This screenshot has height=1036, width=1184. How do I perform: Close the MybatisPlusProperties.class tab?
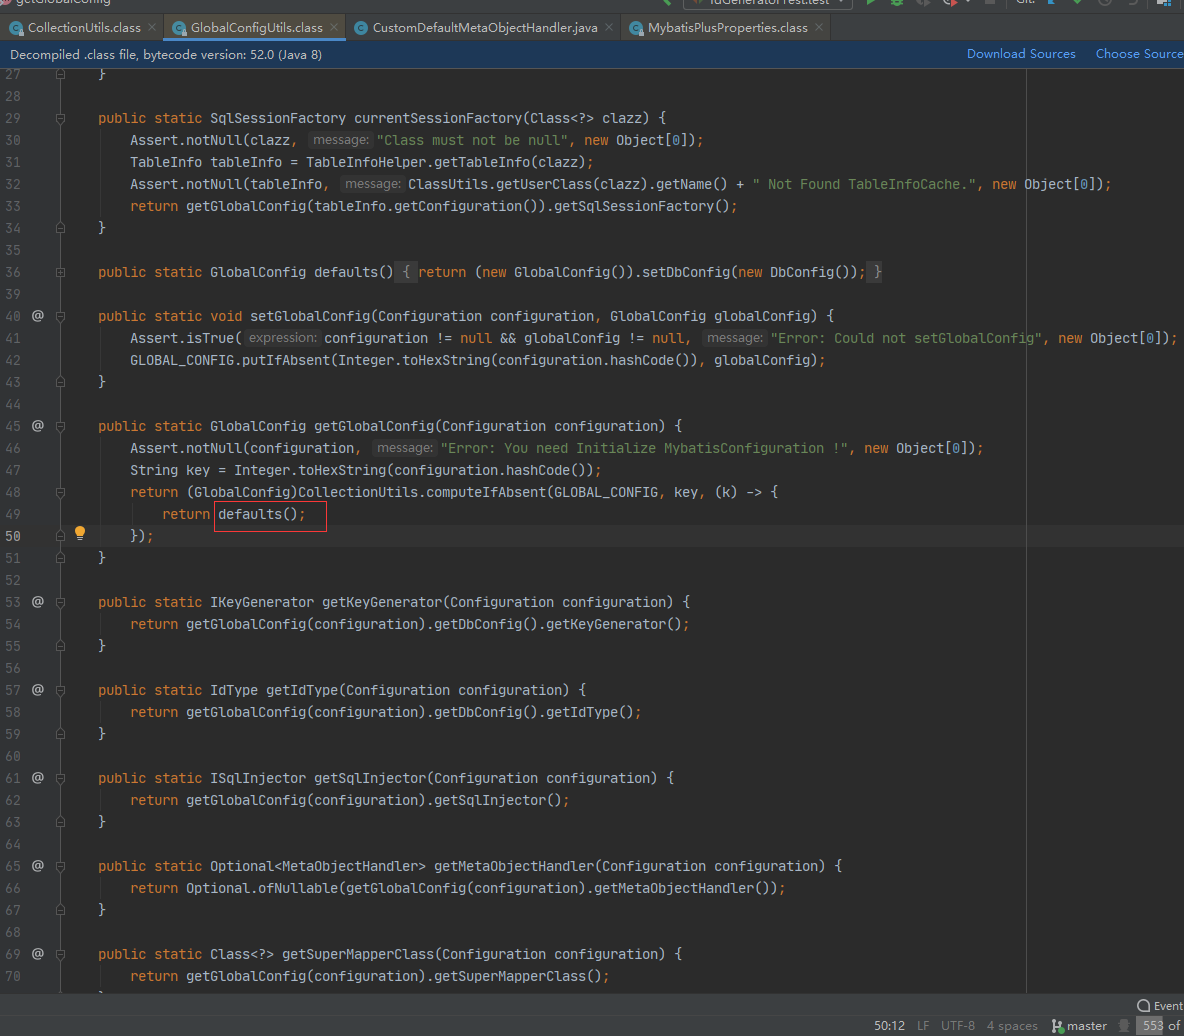coord(819,27)
